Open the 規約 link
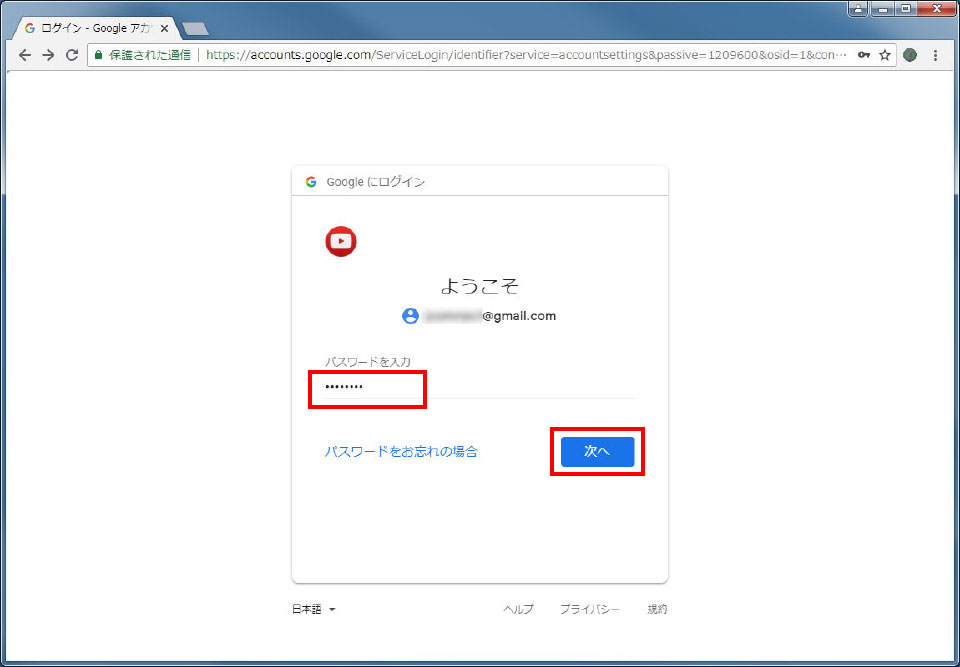The image size is (960, 667). [658, 609]
